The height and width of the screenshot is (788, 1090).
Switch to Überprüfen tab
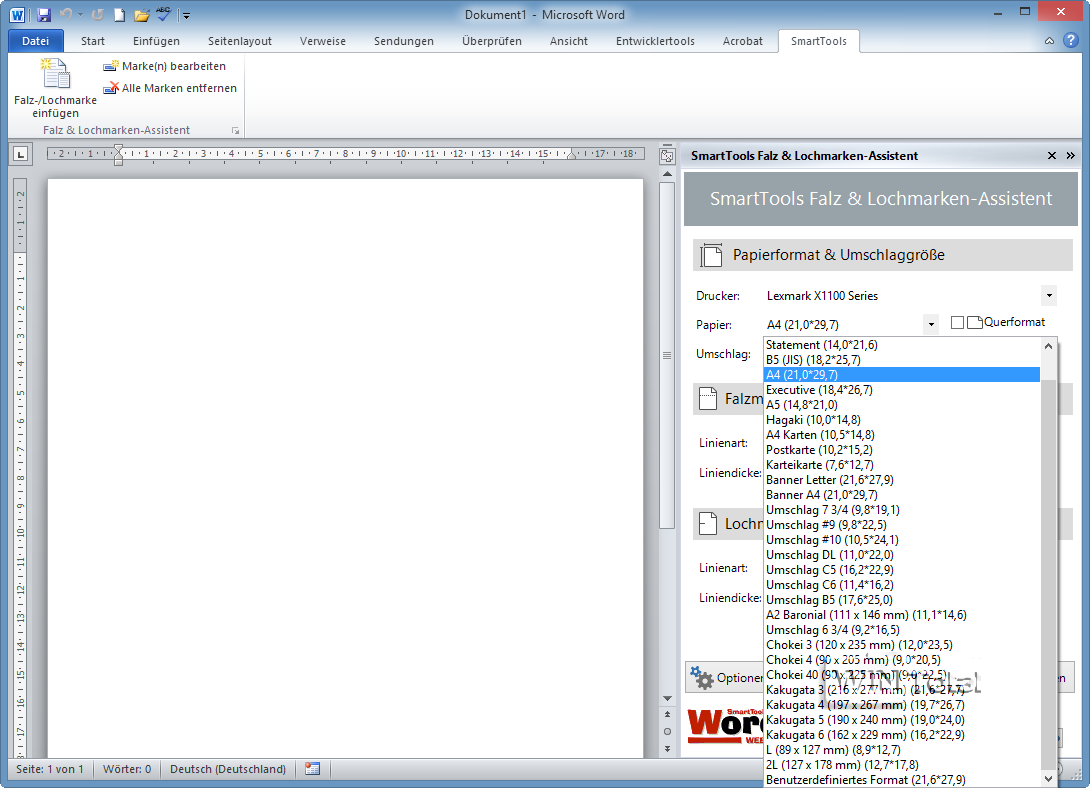coord(491,41)
